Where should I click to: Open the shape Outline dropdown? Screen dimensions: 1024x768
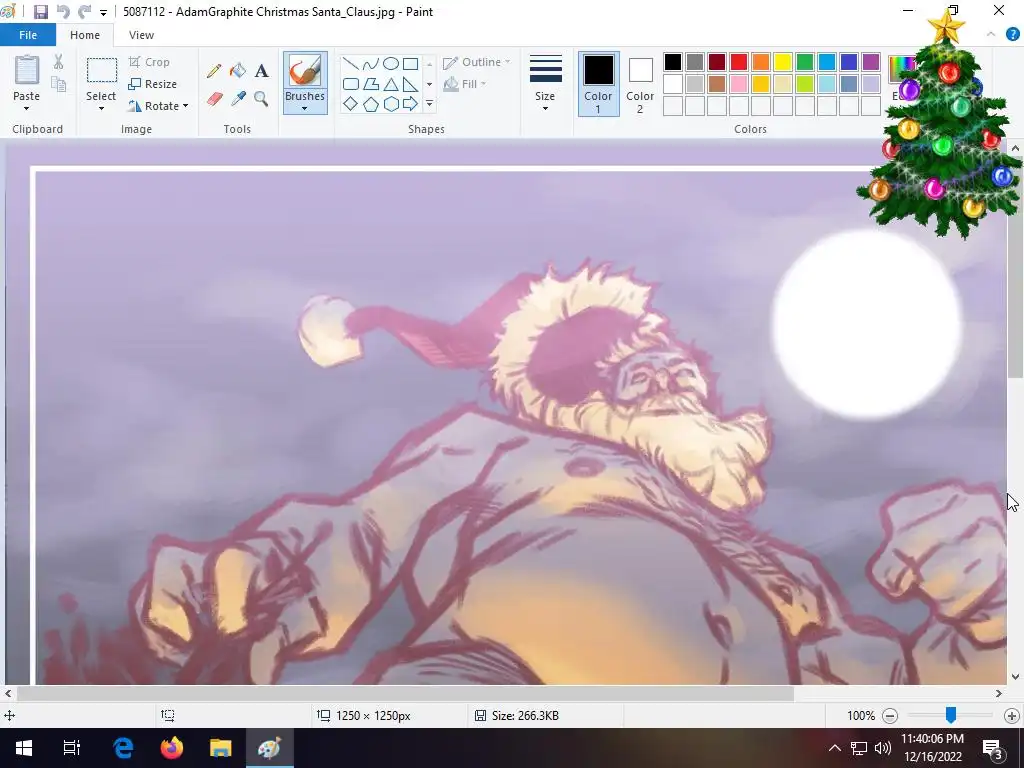click(x=477, y=62)
